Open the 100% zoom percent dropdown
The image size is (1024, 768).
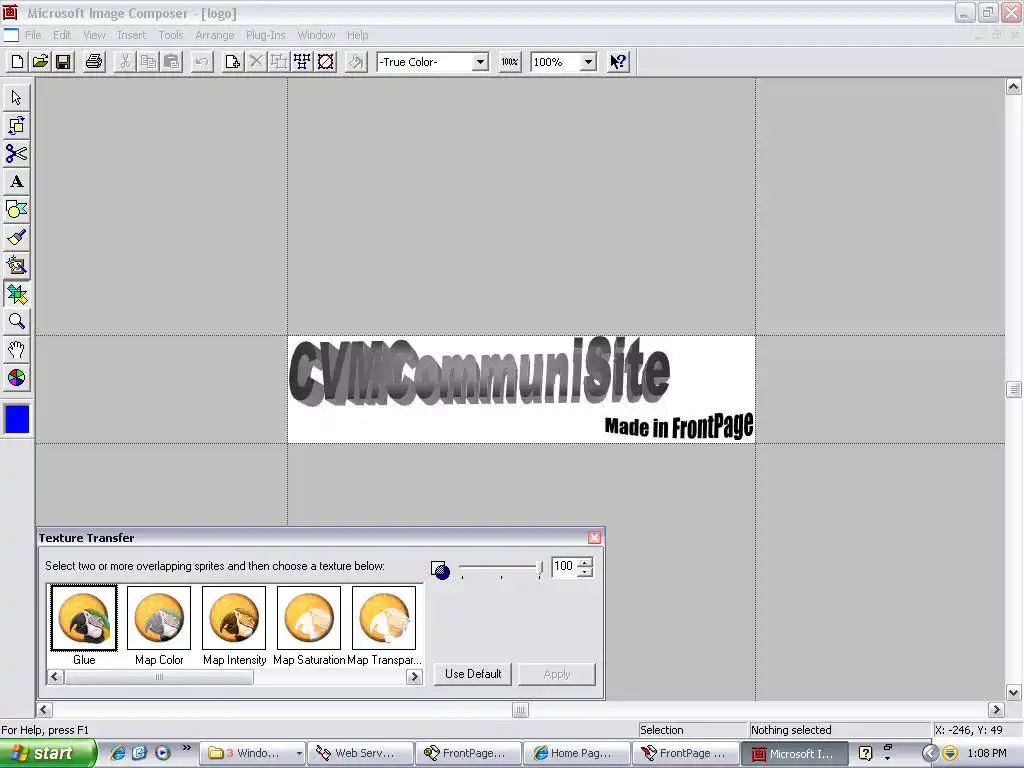(588, 62)
